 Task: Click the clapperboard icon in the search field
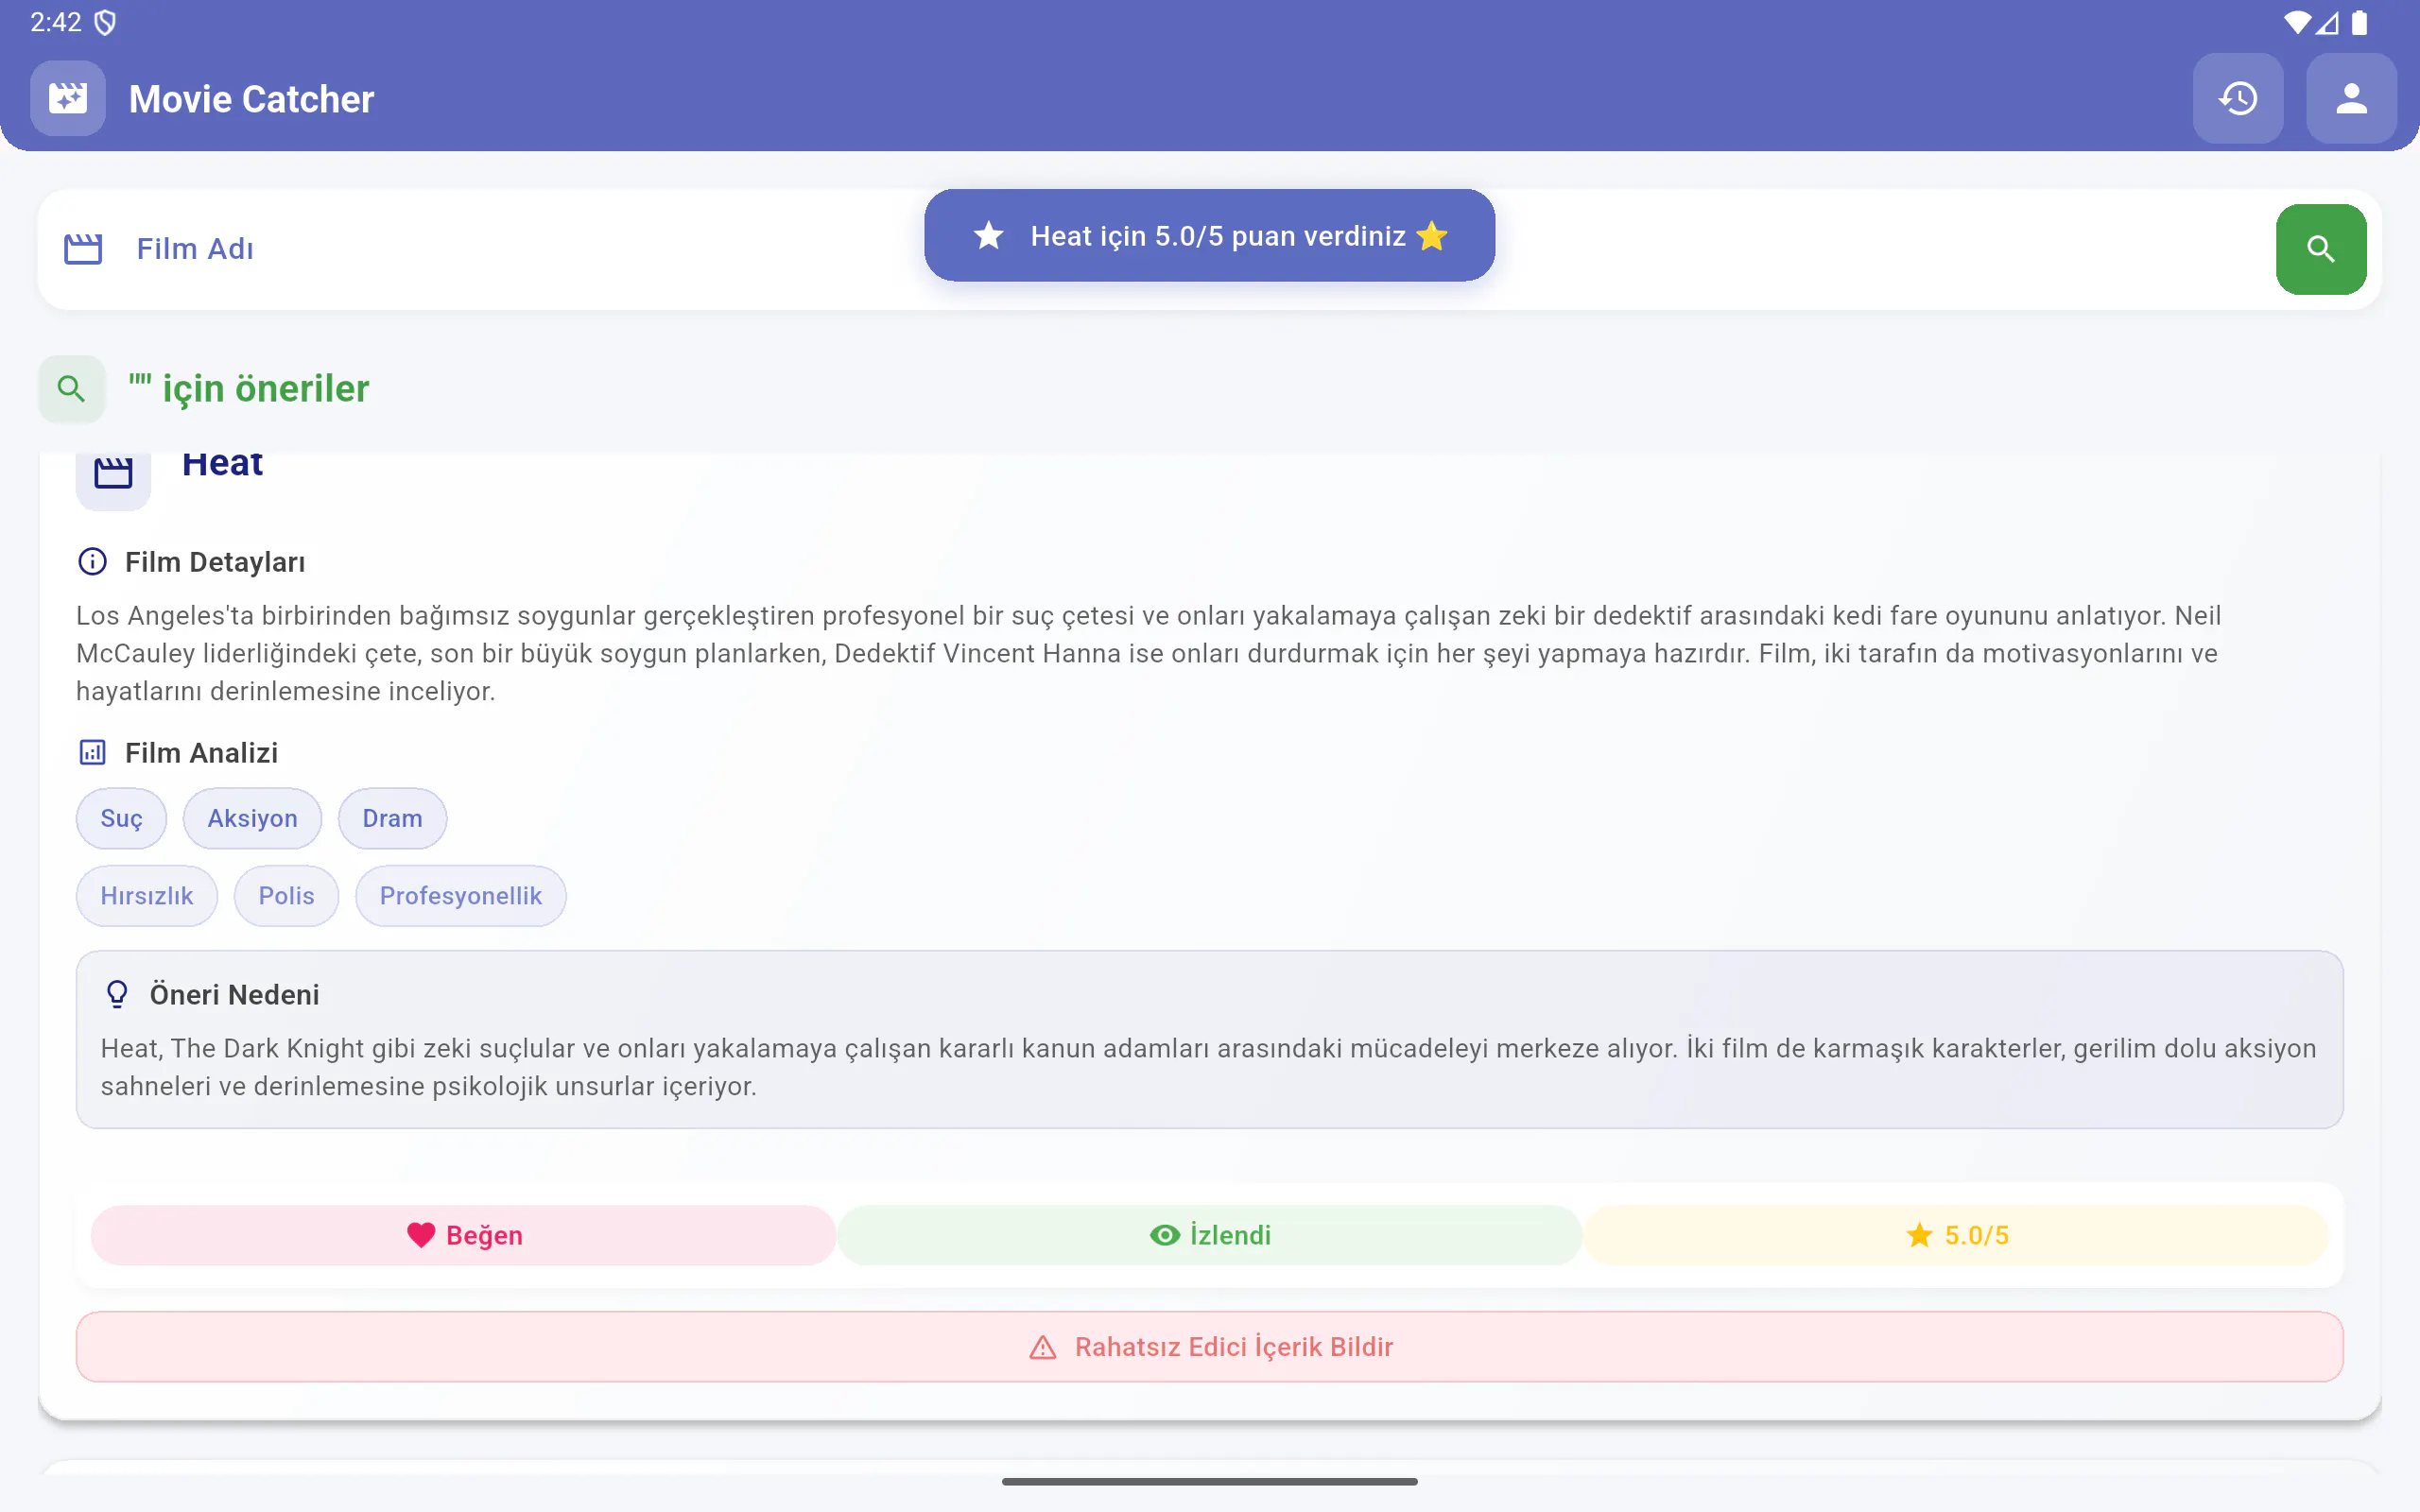click(83, 249)
